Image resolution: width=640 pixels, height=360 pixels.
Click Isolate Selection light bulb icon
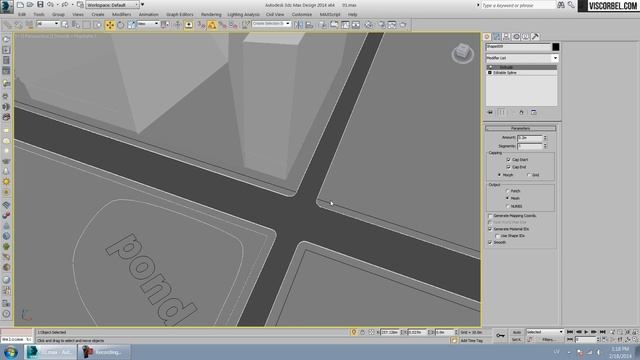pos(353,332)
